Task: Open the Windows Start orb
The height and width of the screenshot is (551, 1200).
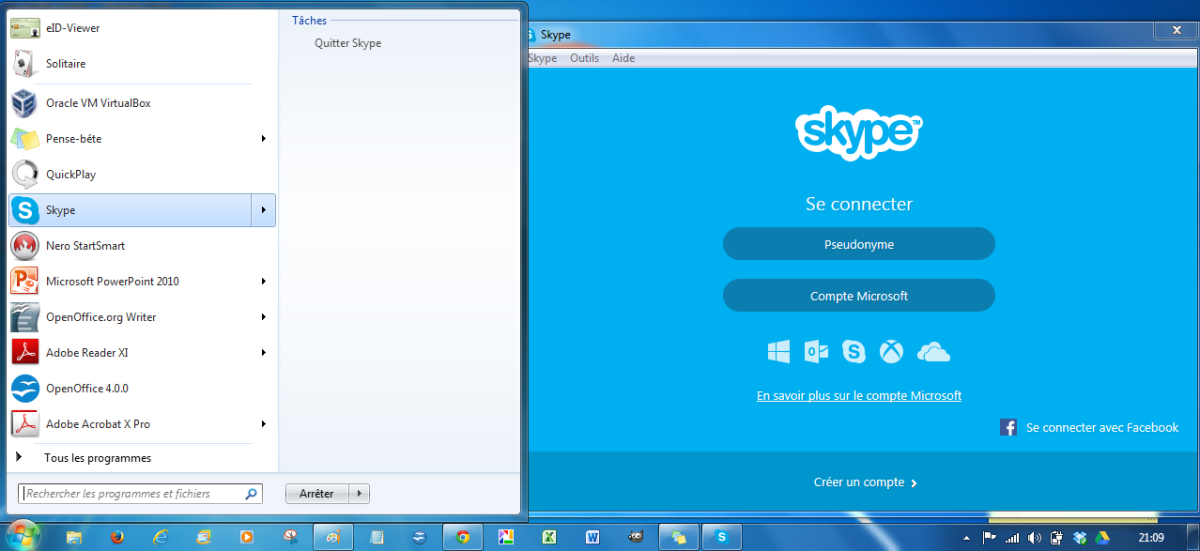Action: click(22, 534)
